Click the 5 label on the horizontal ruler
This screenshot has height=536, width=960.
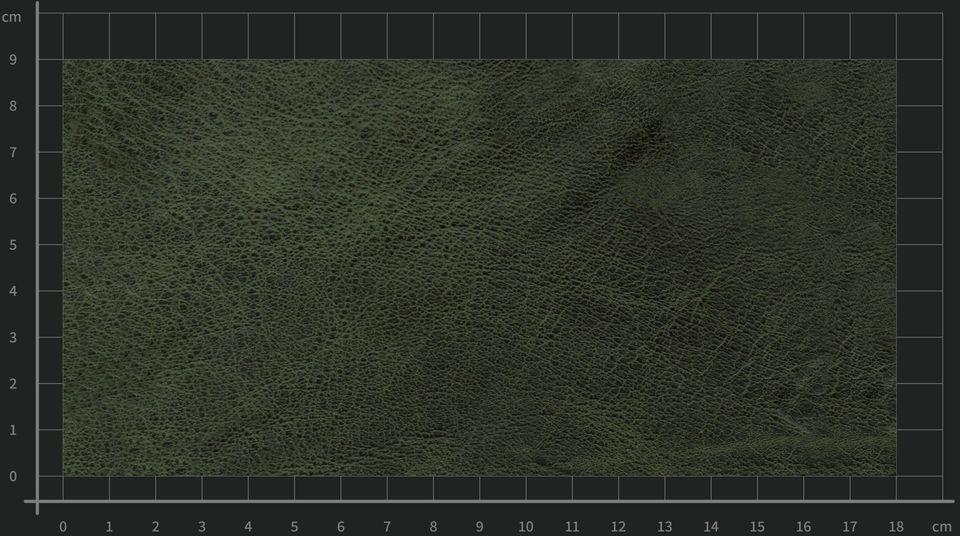tap(294, 527)
